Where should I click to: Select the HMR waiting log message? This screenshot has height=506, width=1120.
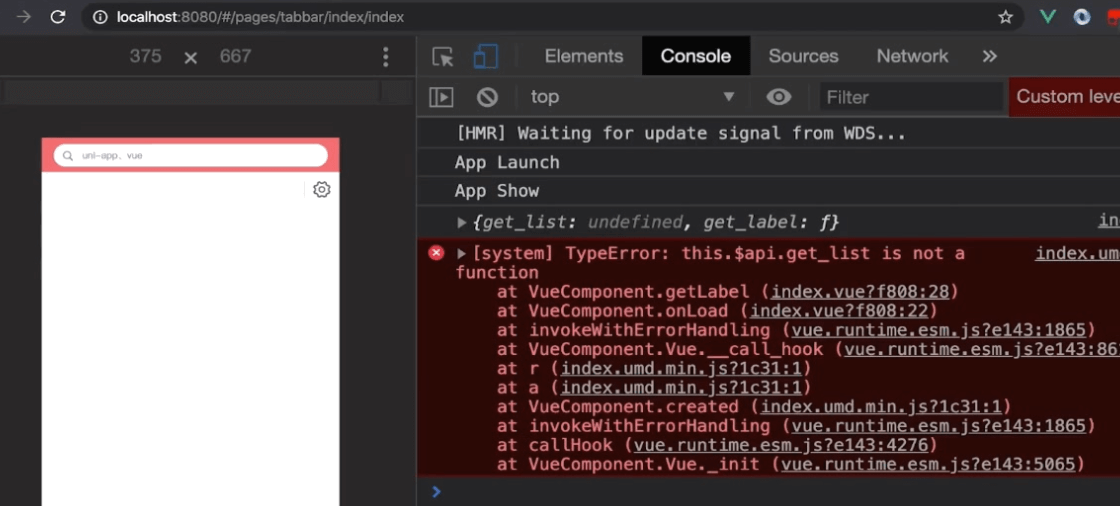681,134
